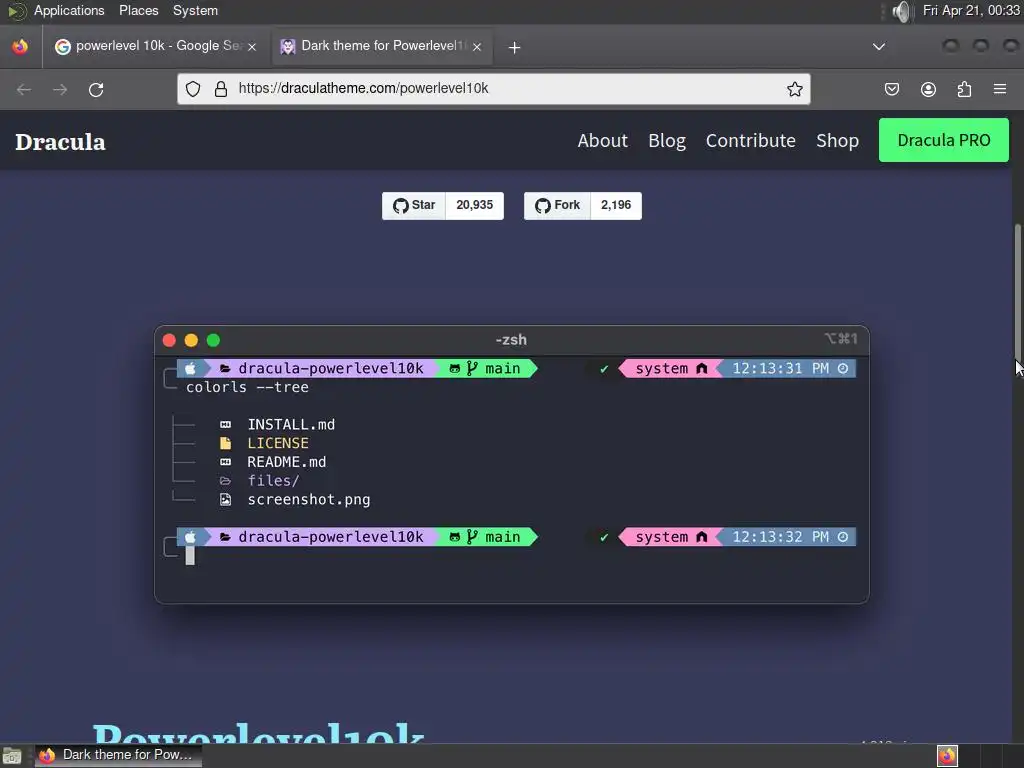This screenshot has width=1024, height=768.
Task: Click the volume speaker icon in panel
Action: click(901, 11)
